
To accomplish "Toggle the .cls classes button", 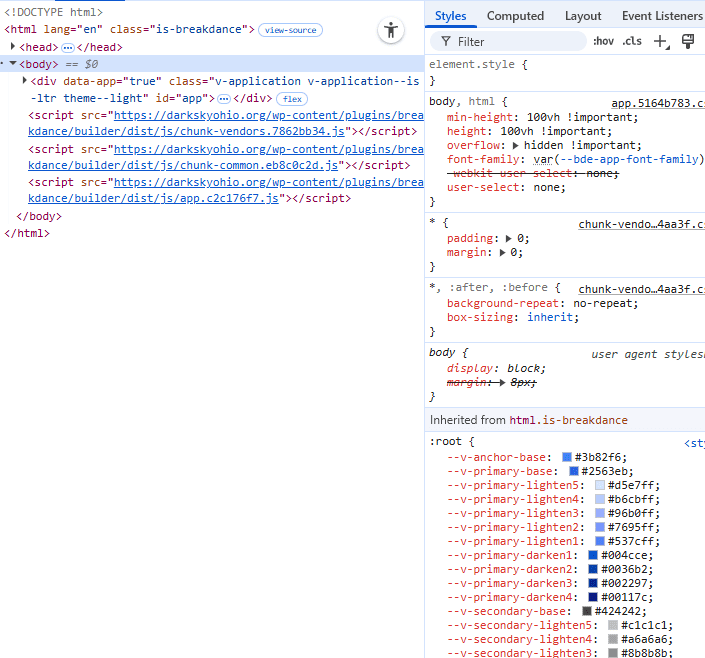I will click(632, 41).
